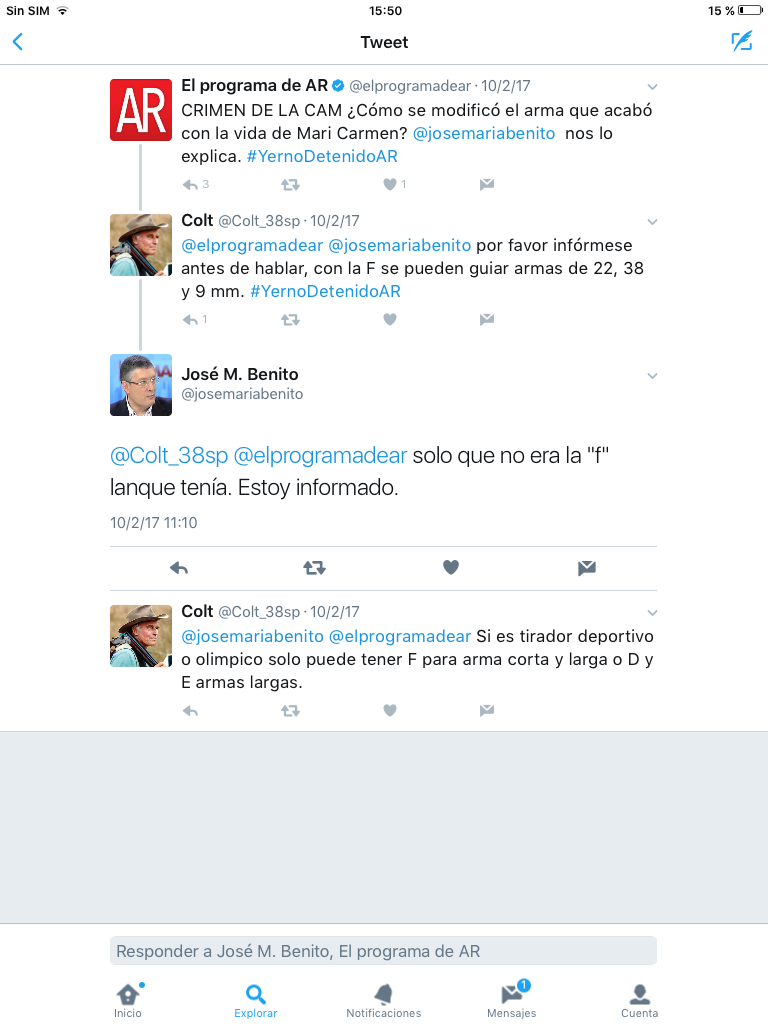The width and height of the screenshot is (768, 1024).
Task: Expand options chevron on El programa de AR tweet
Action: tap(652, 87)
